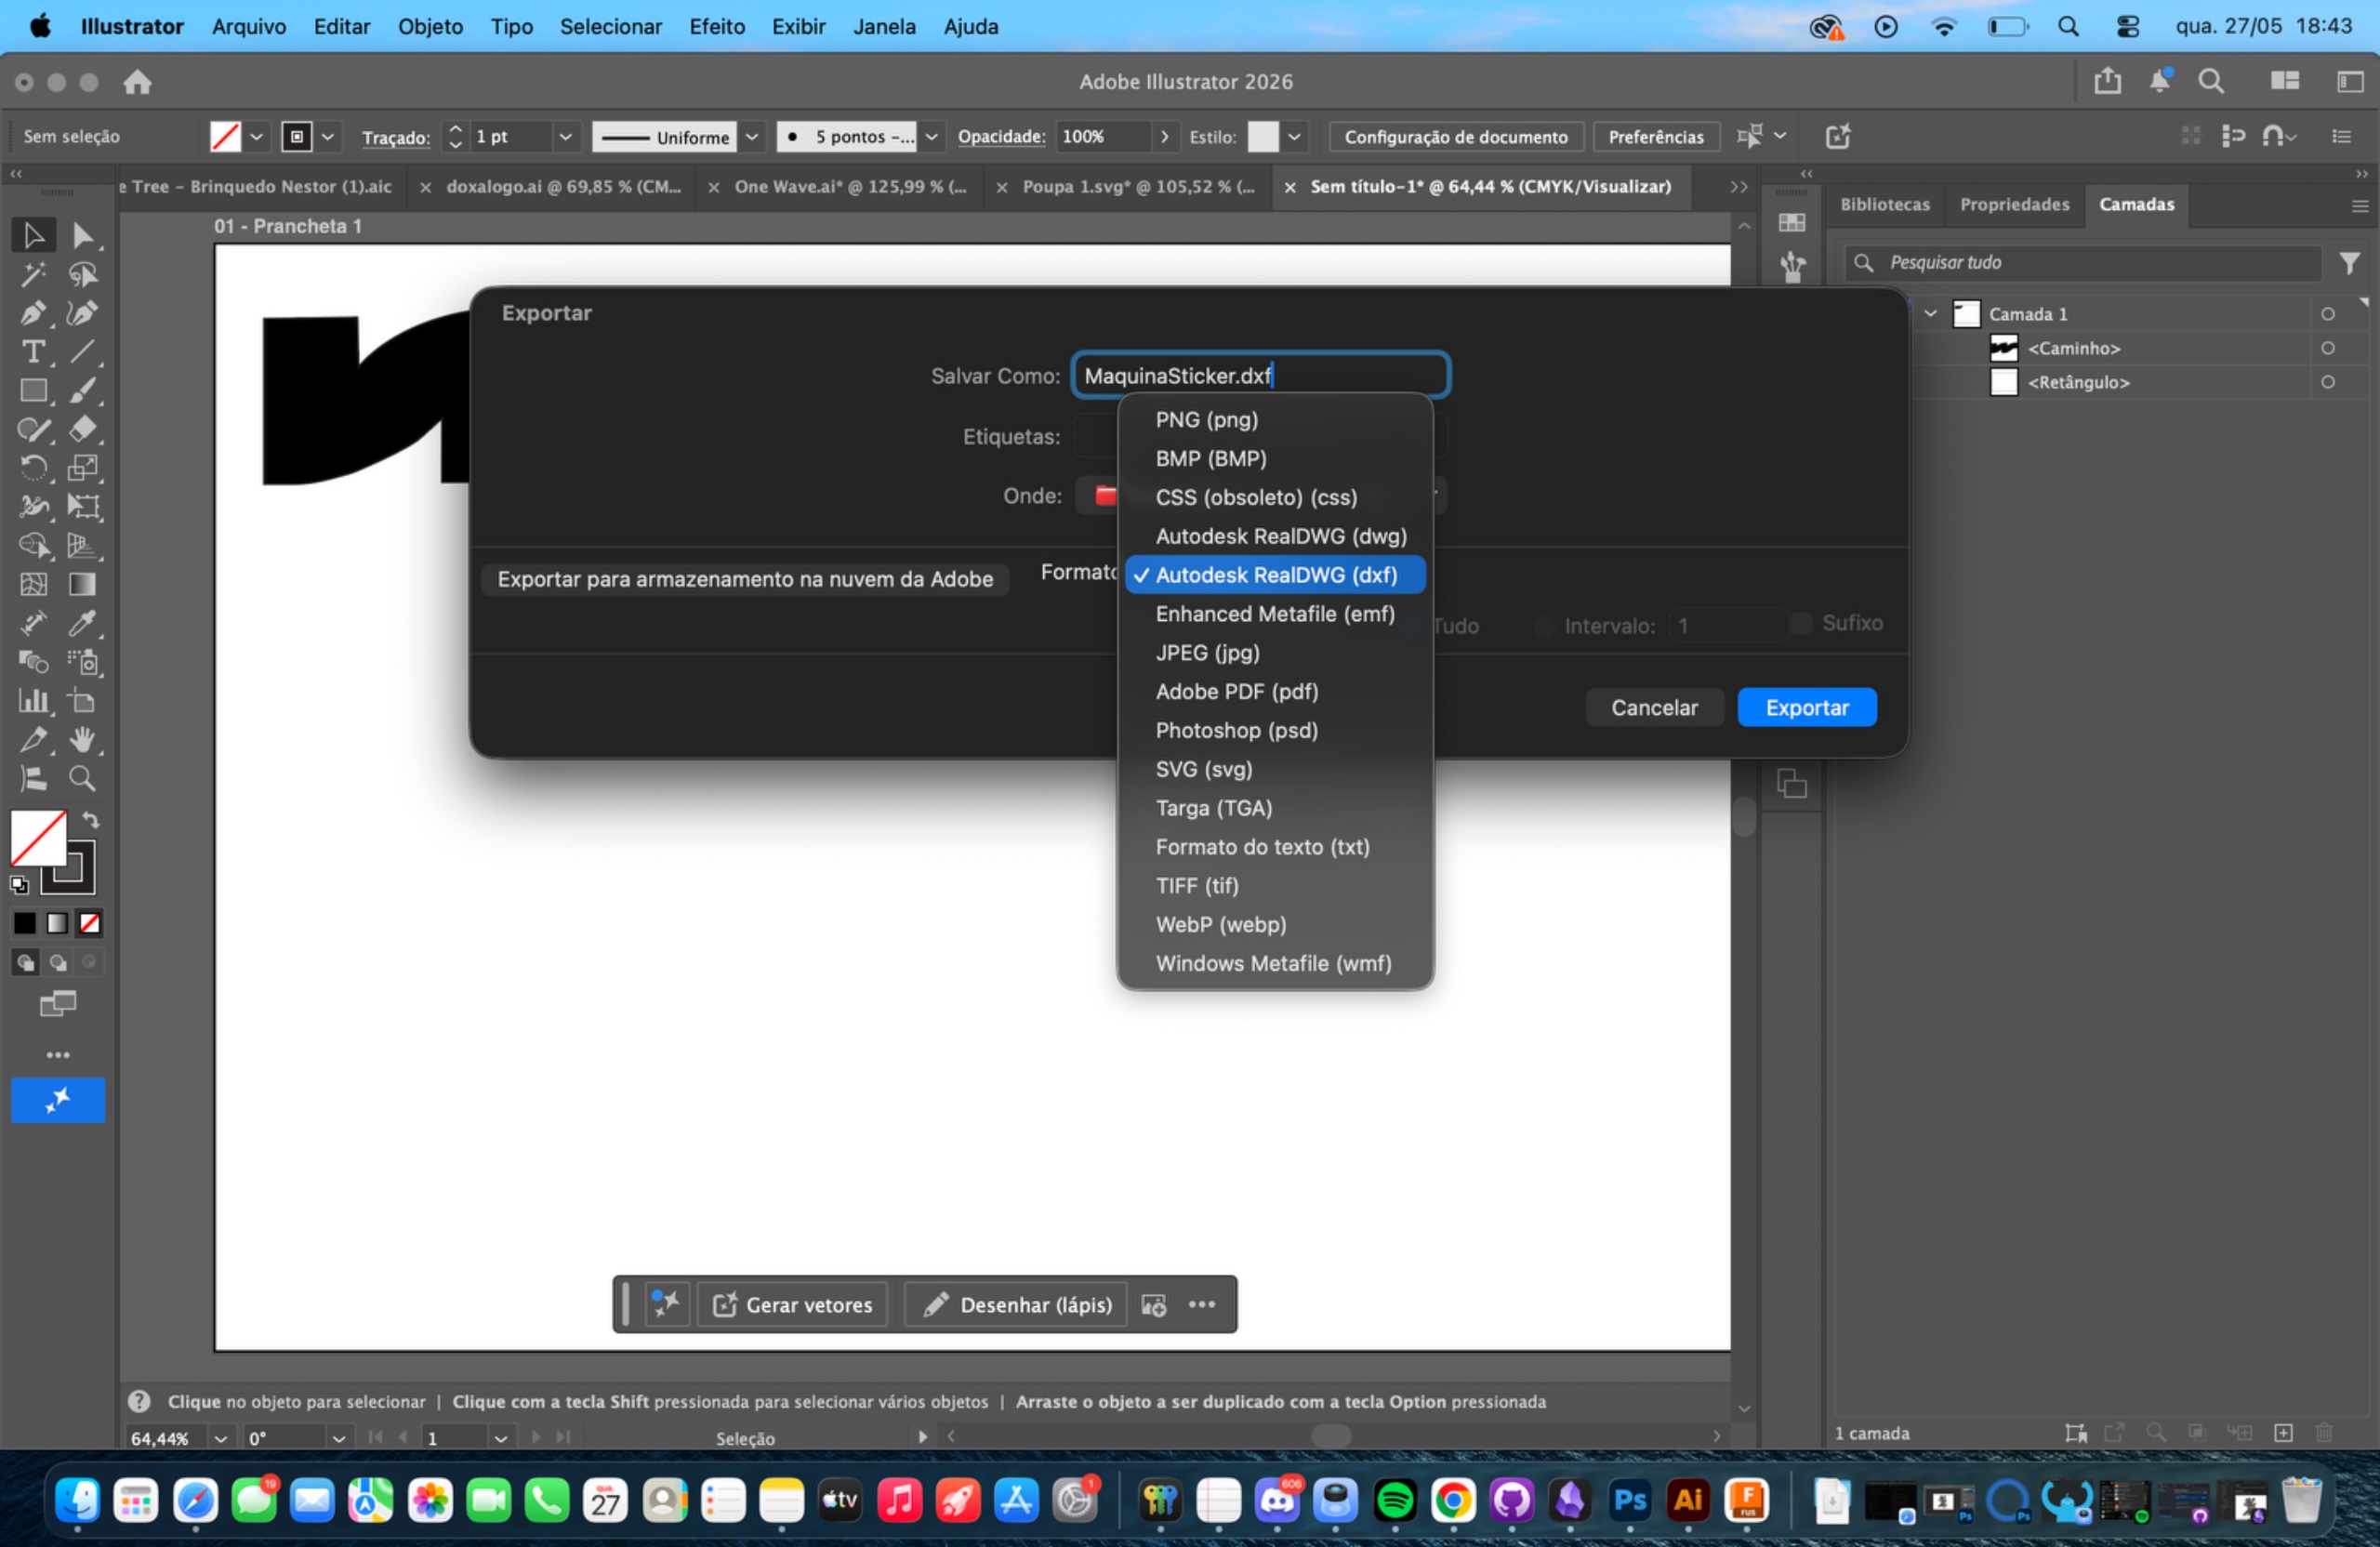The height and width of the screenshot is (1547, 2380).
Task: Choose SVG (svg) format option
Action: 1274,769
